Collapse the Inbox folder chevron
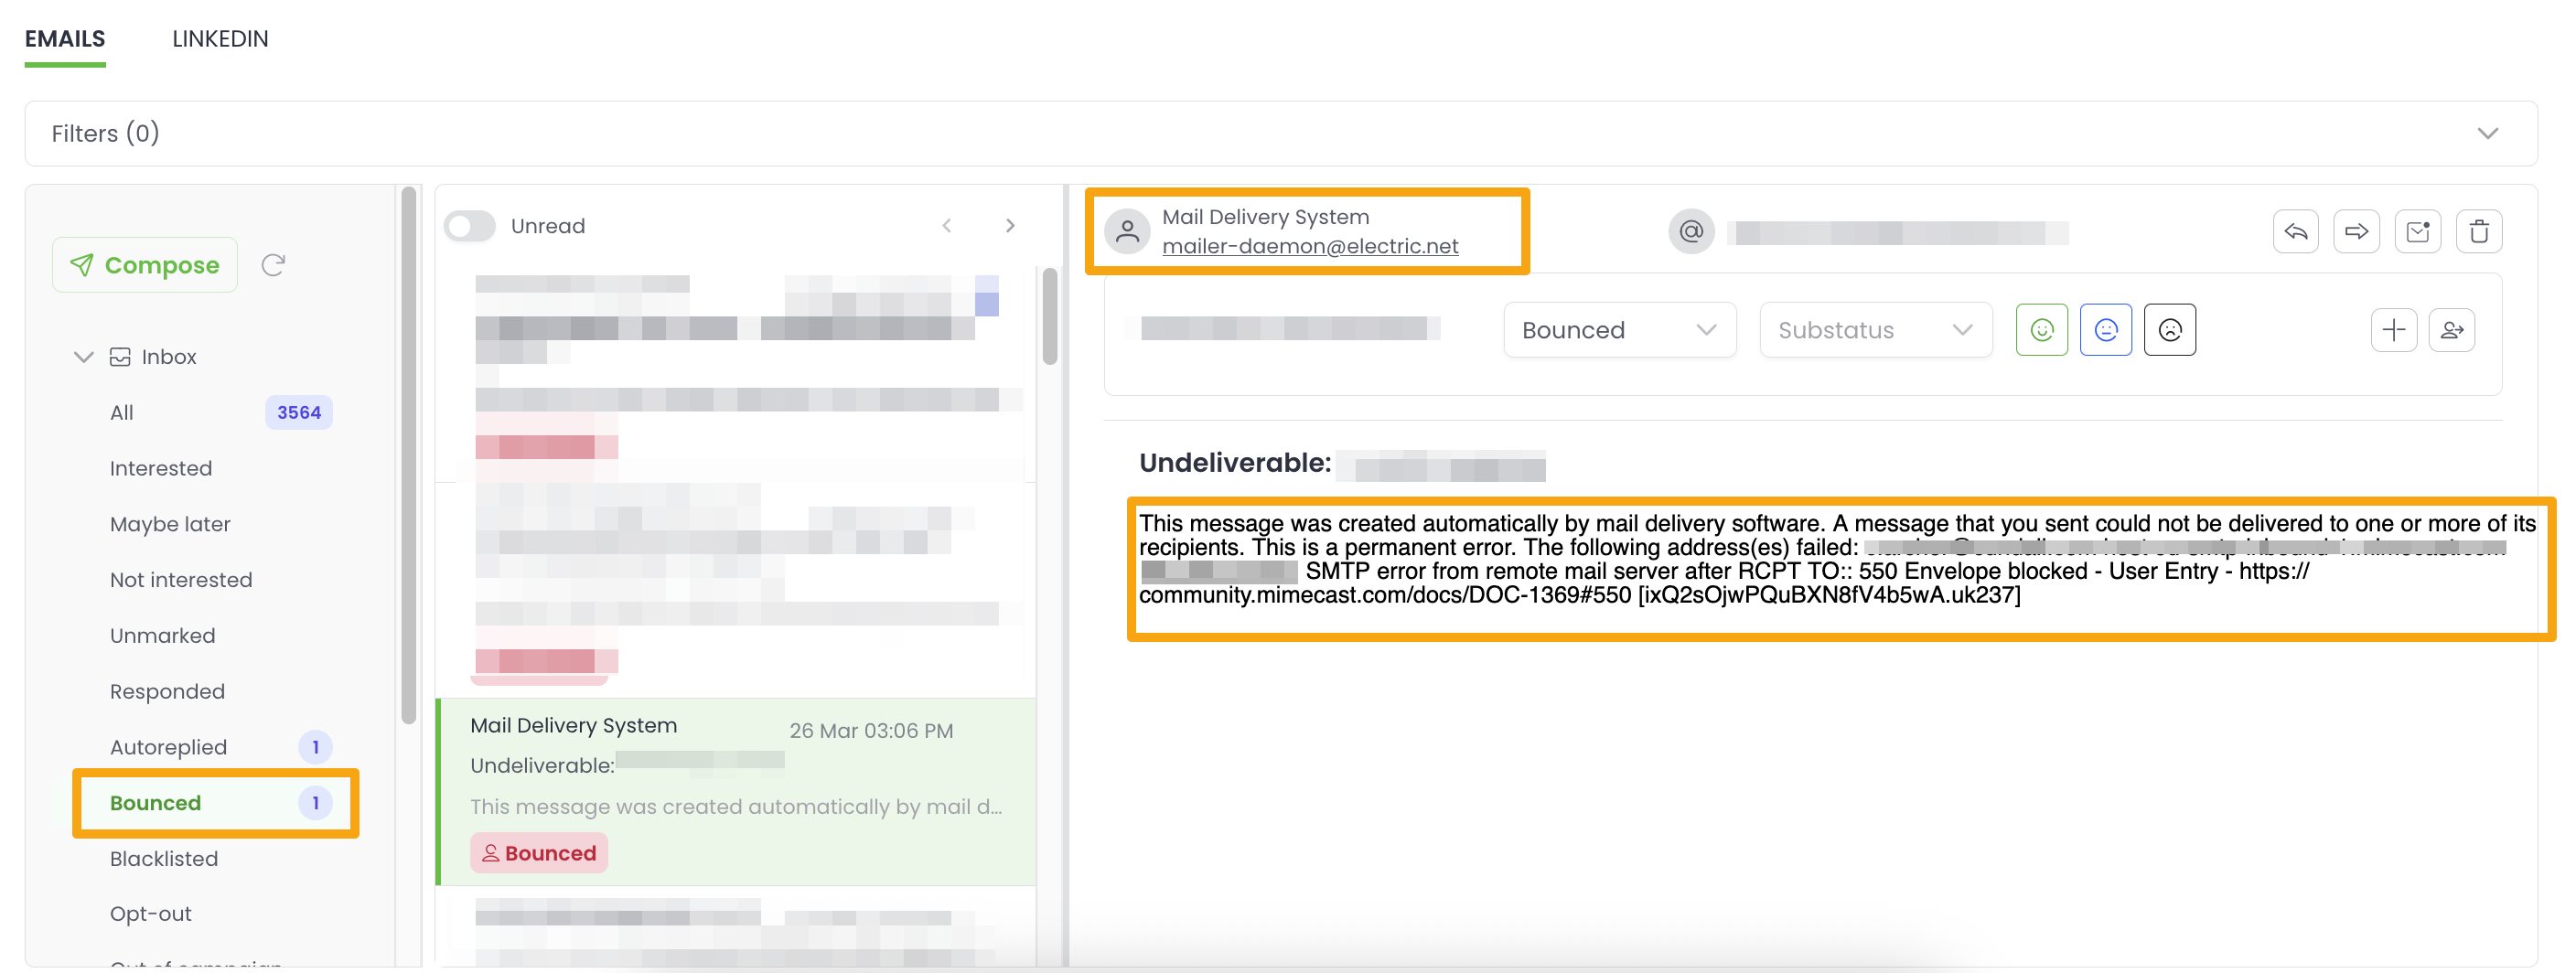 click(83, 356)
